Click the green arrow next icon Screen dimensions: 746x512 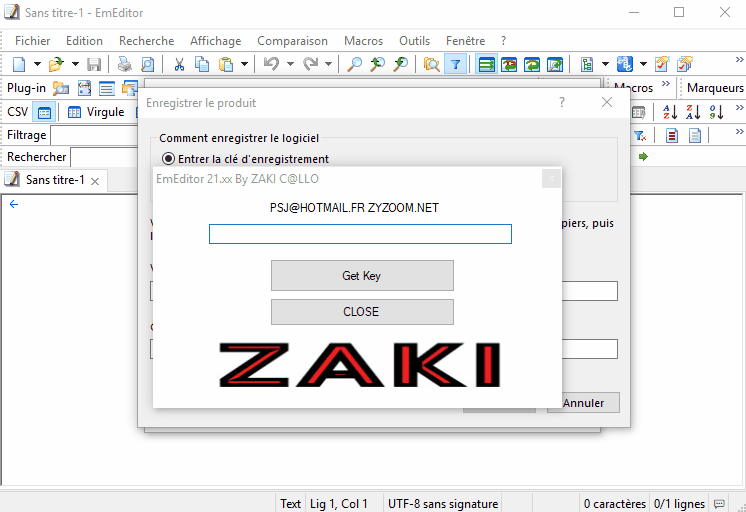tap(643, 157)
